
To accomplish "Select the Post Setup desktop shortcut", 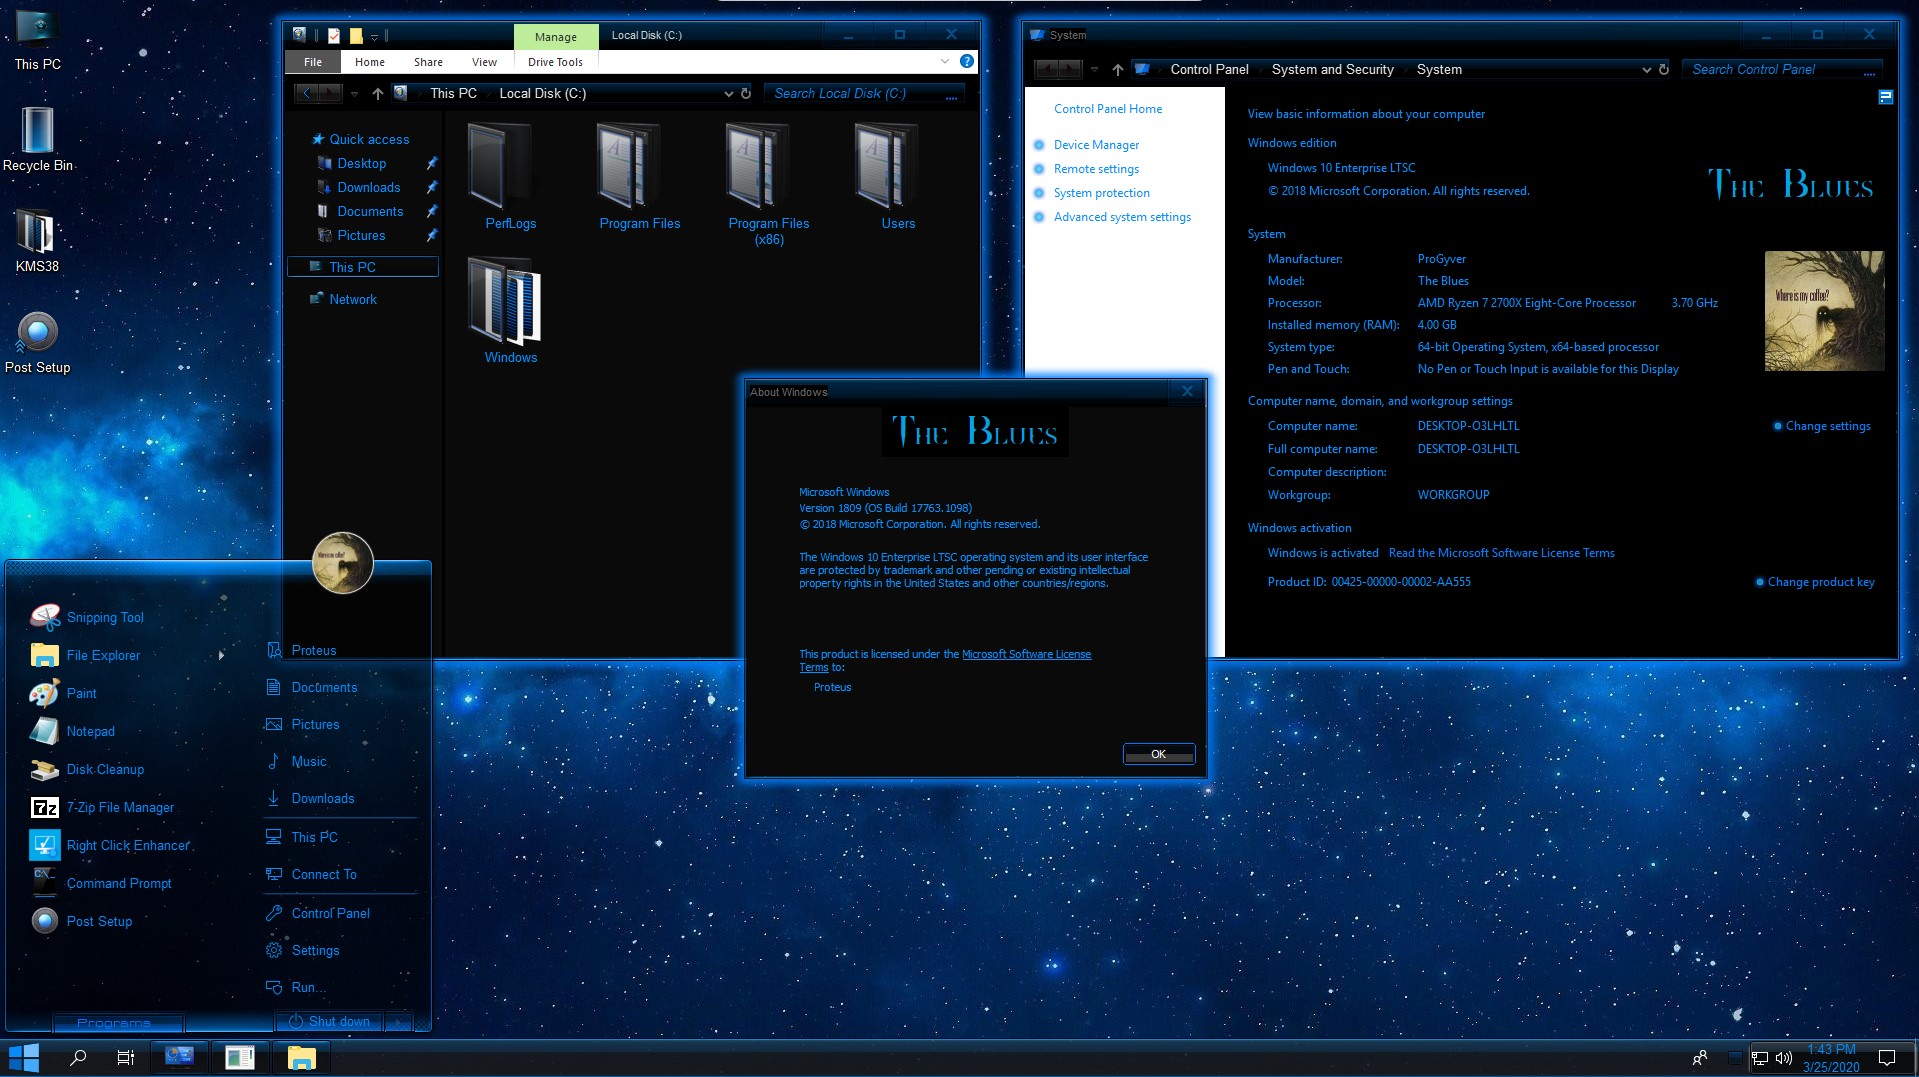I will (x=37, y=341).
